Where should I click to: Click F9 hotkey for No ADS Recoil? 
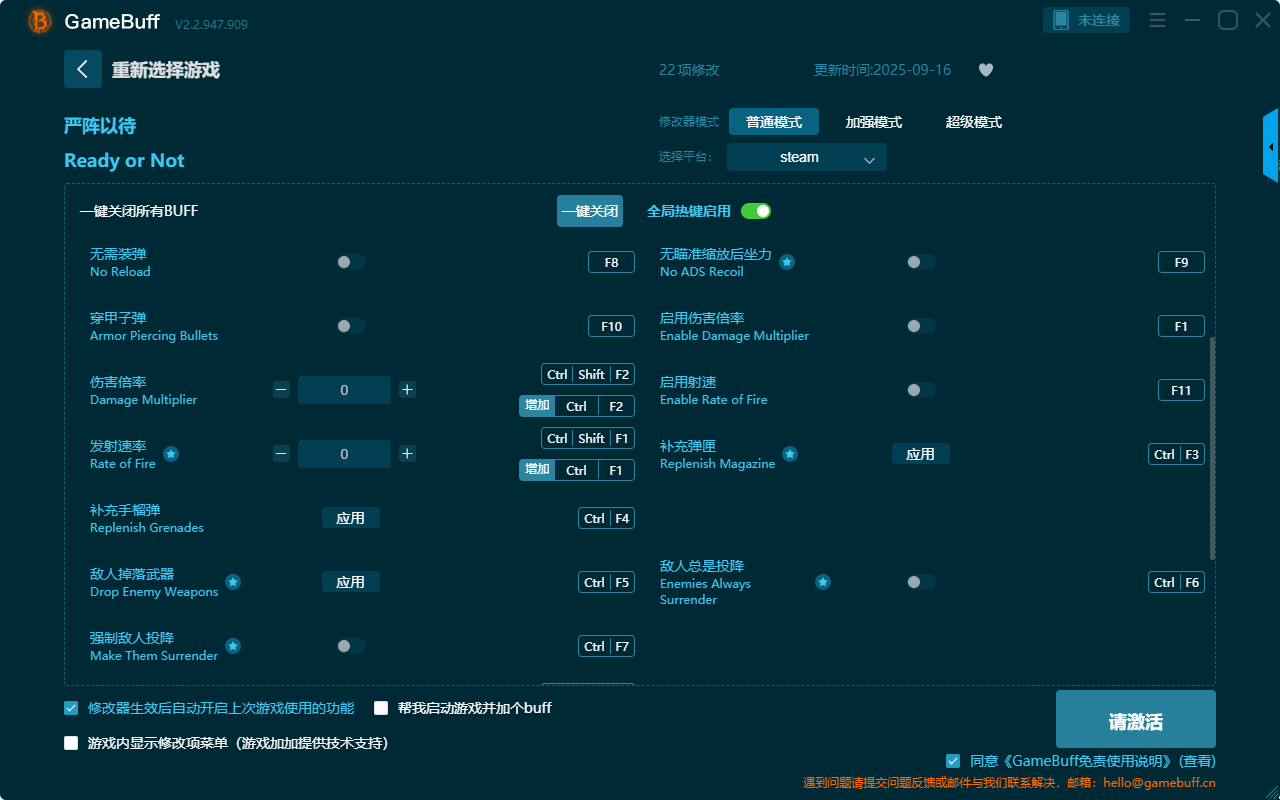(1181, 262)
